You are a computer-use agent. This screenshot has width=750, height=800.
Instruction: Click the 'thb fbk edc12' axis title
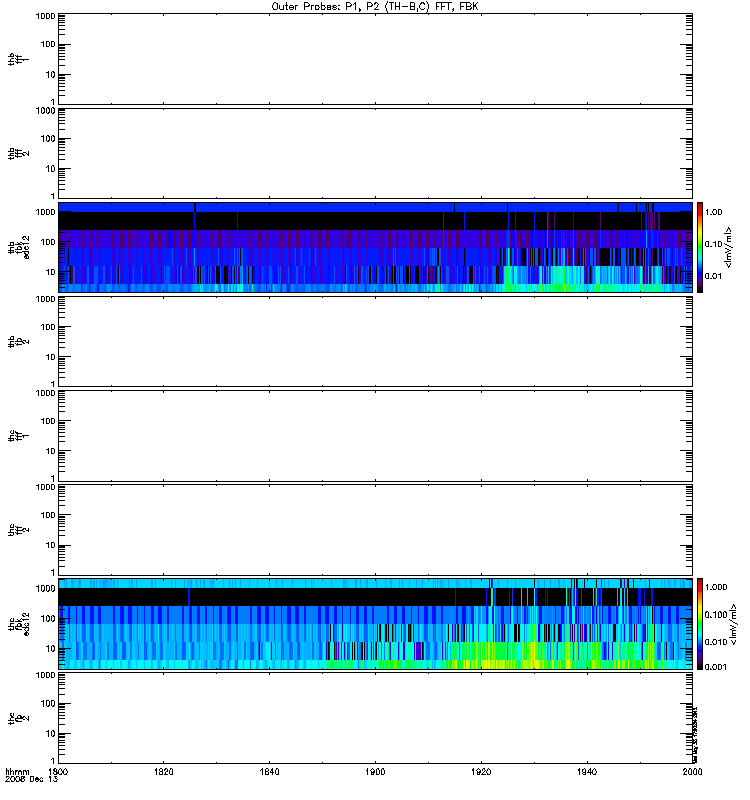[18, 247]
